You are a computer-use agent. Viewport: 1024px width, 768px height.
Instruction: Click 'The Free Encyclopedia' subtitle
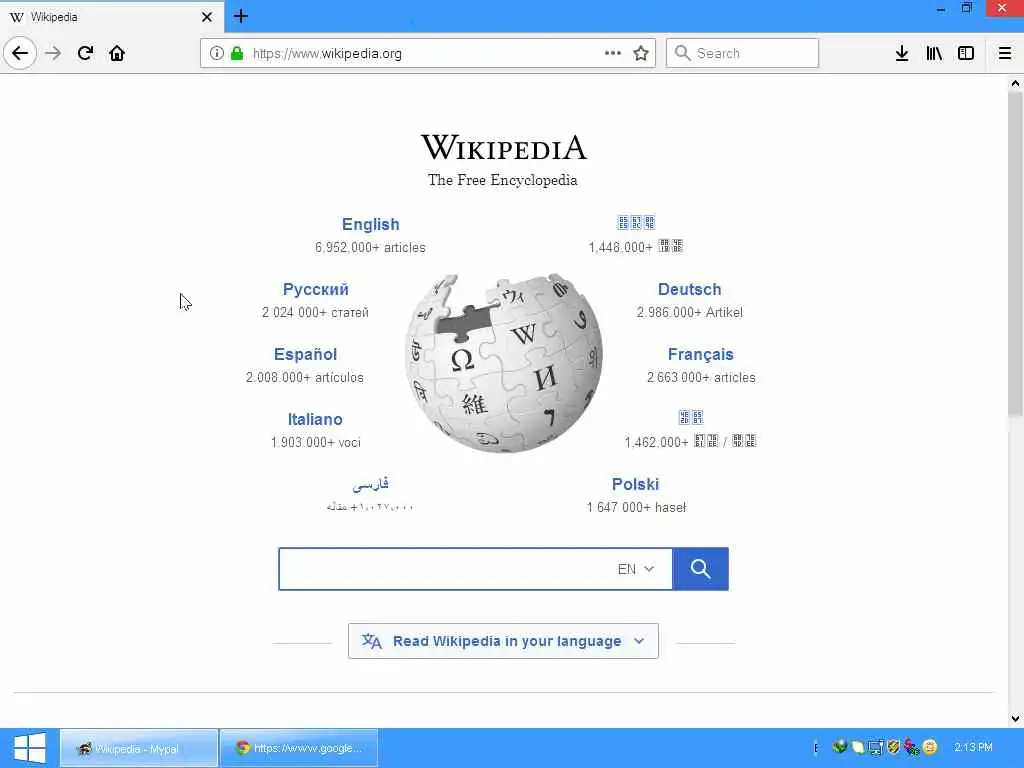503,180
